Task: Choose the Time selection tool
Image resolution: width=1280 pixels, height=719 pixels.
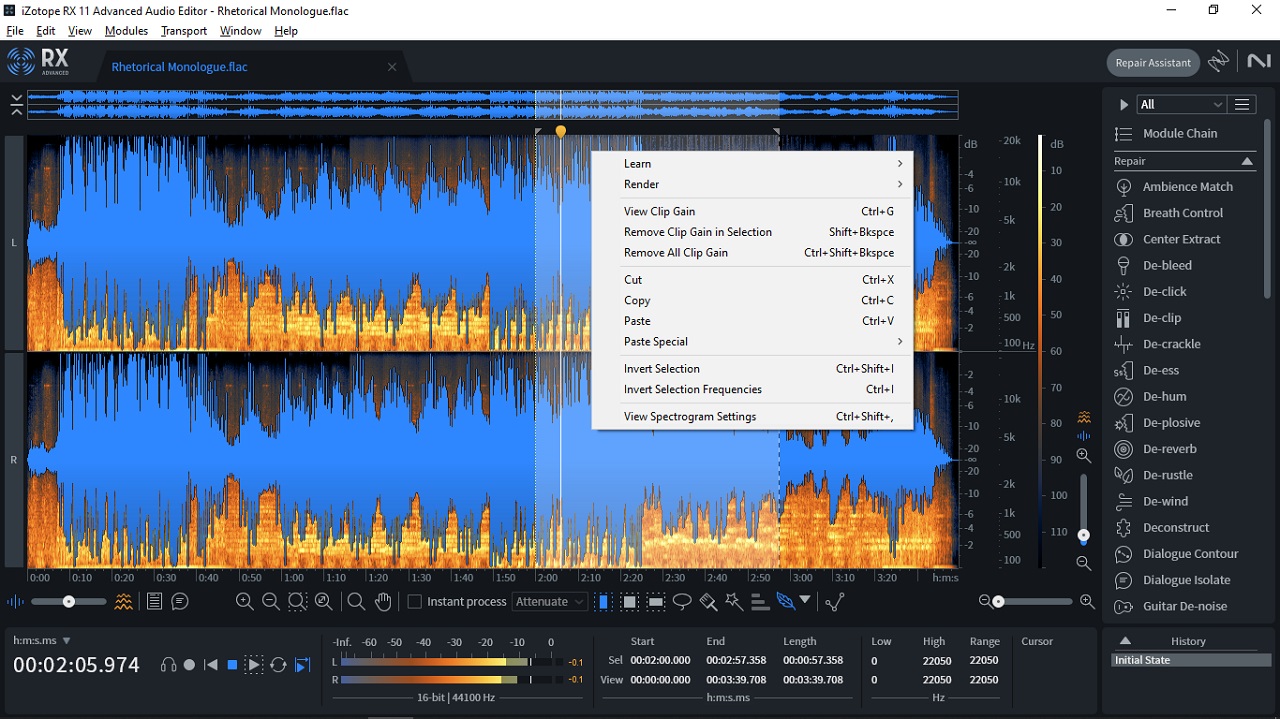Action: [604, 601]
